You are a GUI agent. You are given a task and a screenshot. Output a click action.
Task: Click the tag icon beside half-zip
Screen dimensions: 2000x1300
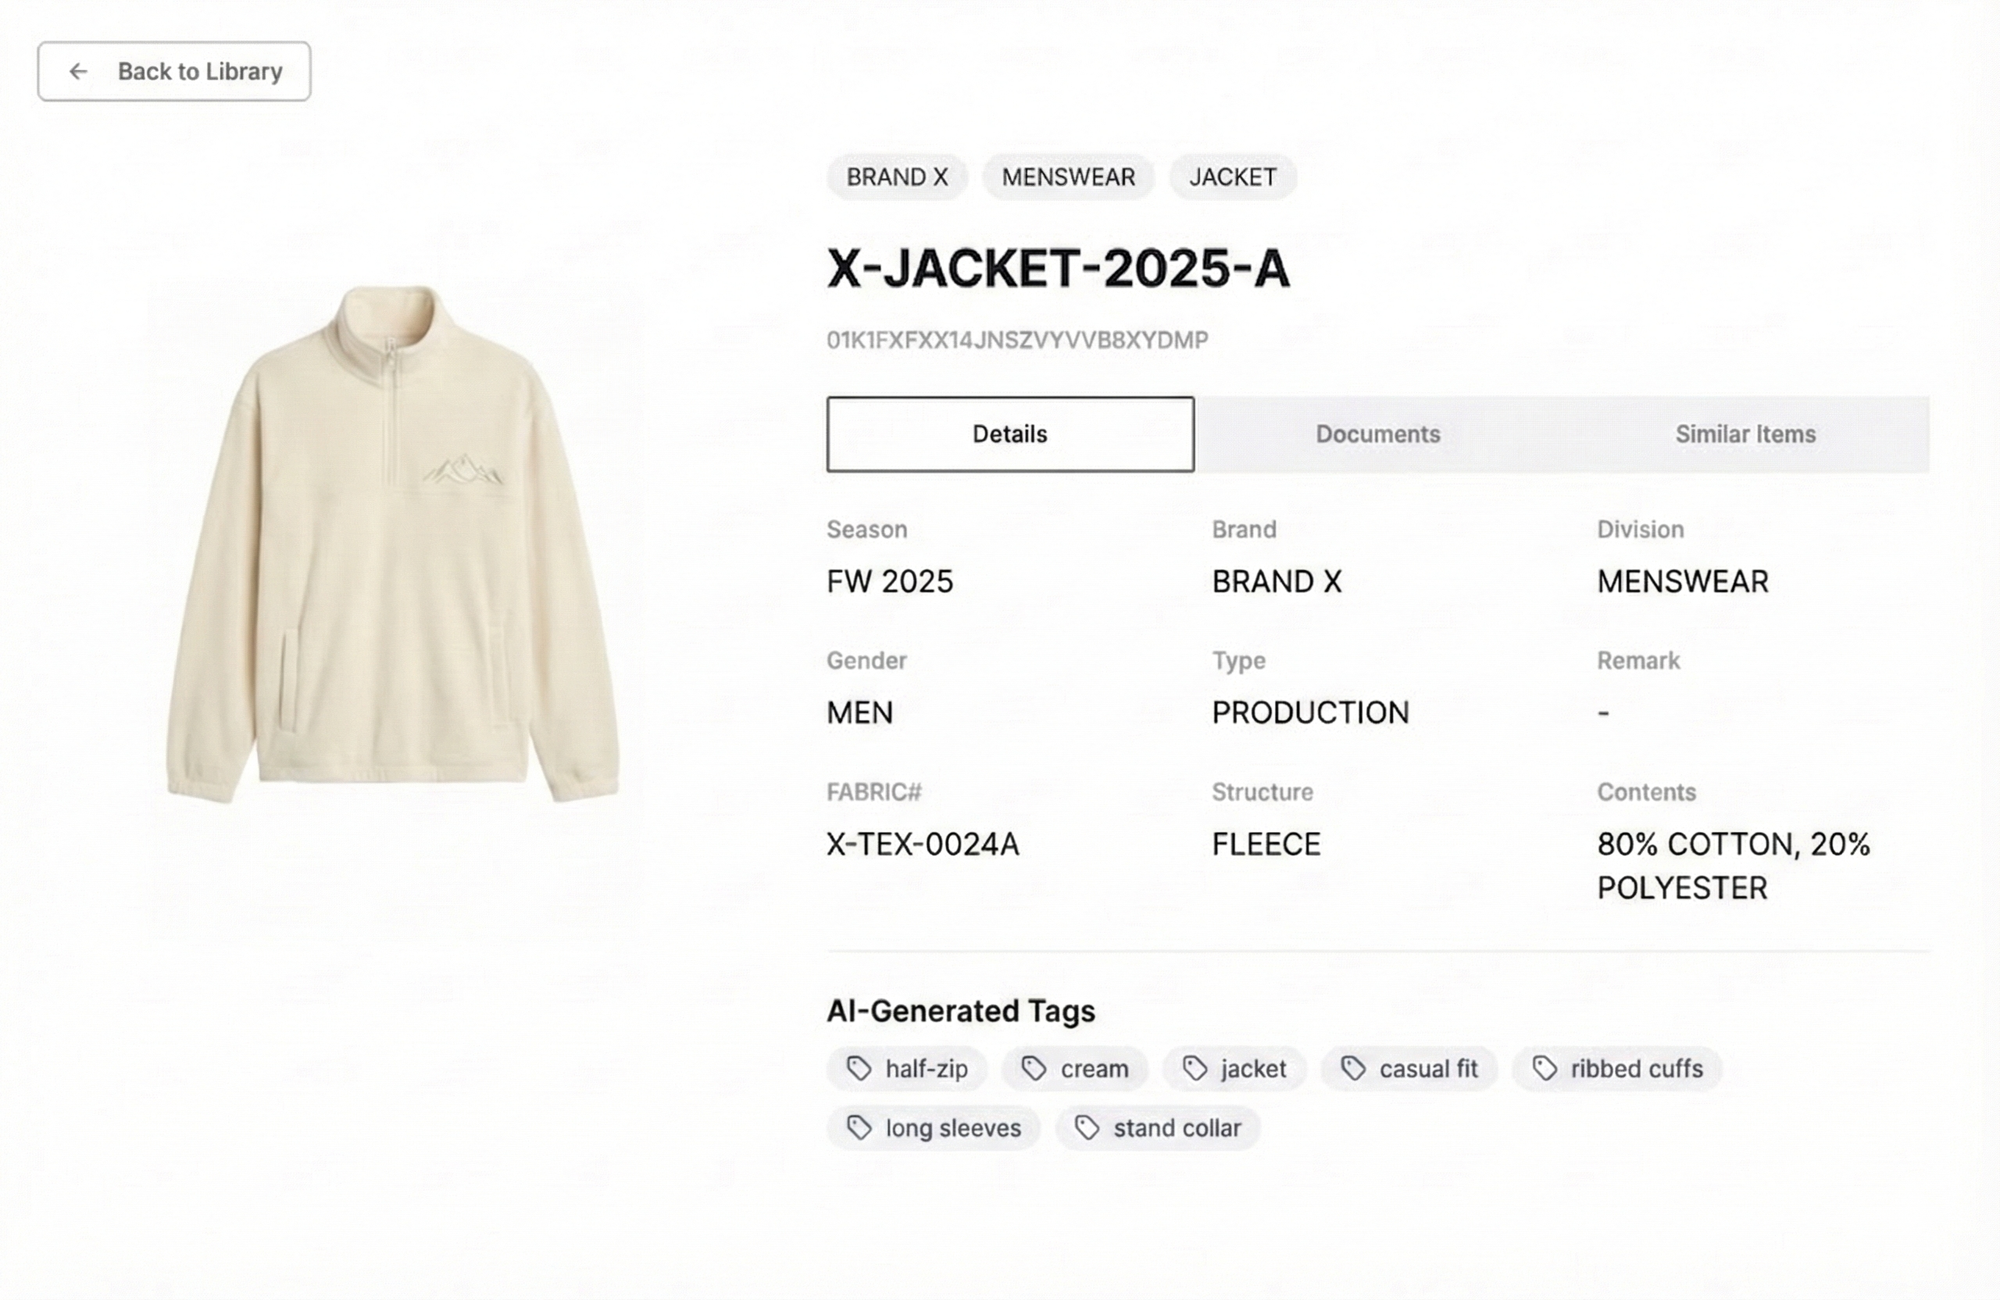point(859,1069)
